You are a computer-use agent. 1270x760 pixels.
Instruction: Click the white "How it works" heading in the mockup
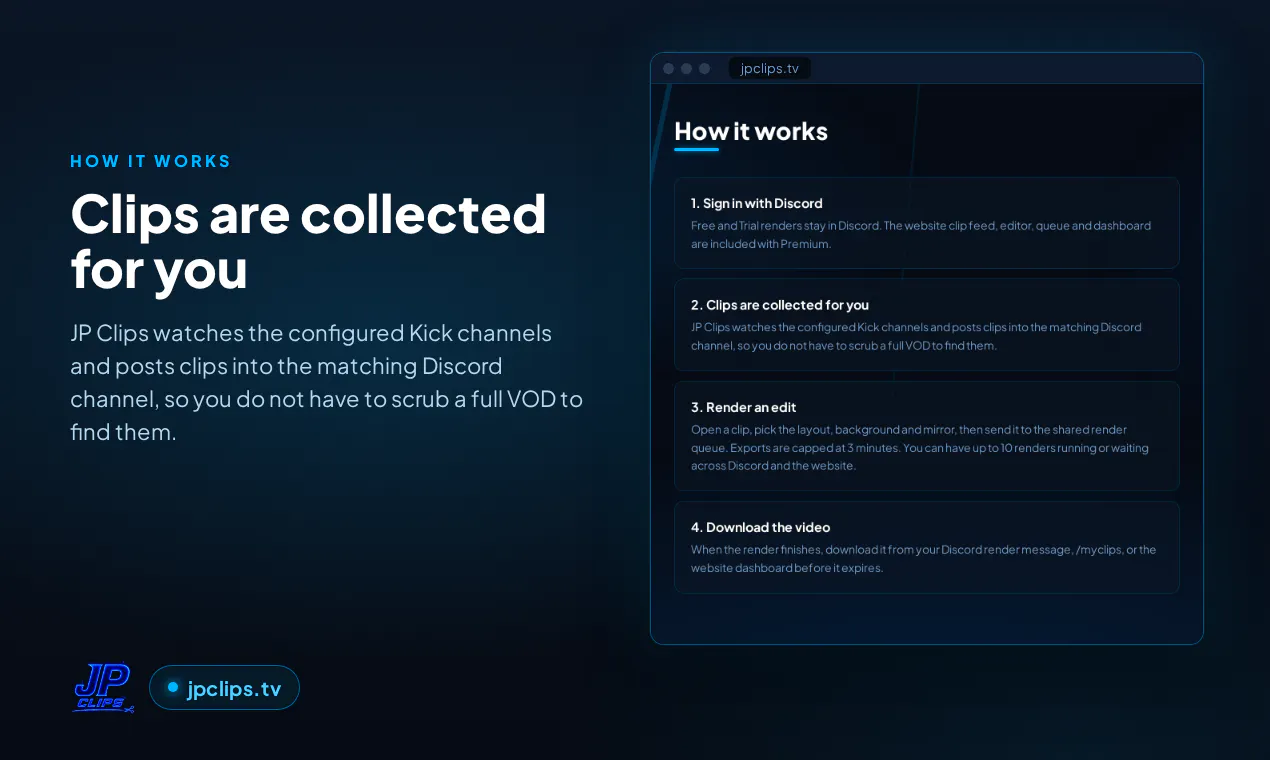(751, 131)
